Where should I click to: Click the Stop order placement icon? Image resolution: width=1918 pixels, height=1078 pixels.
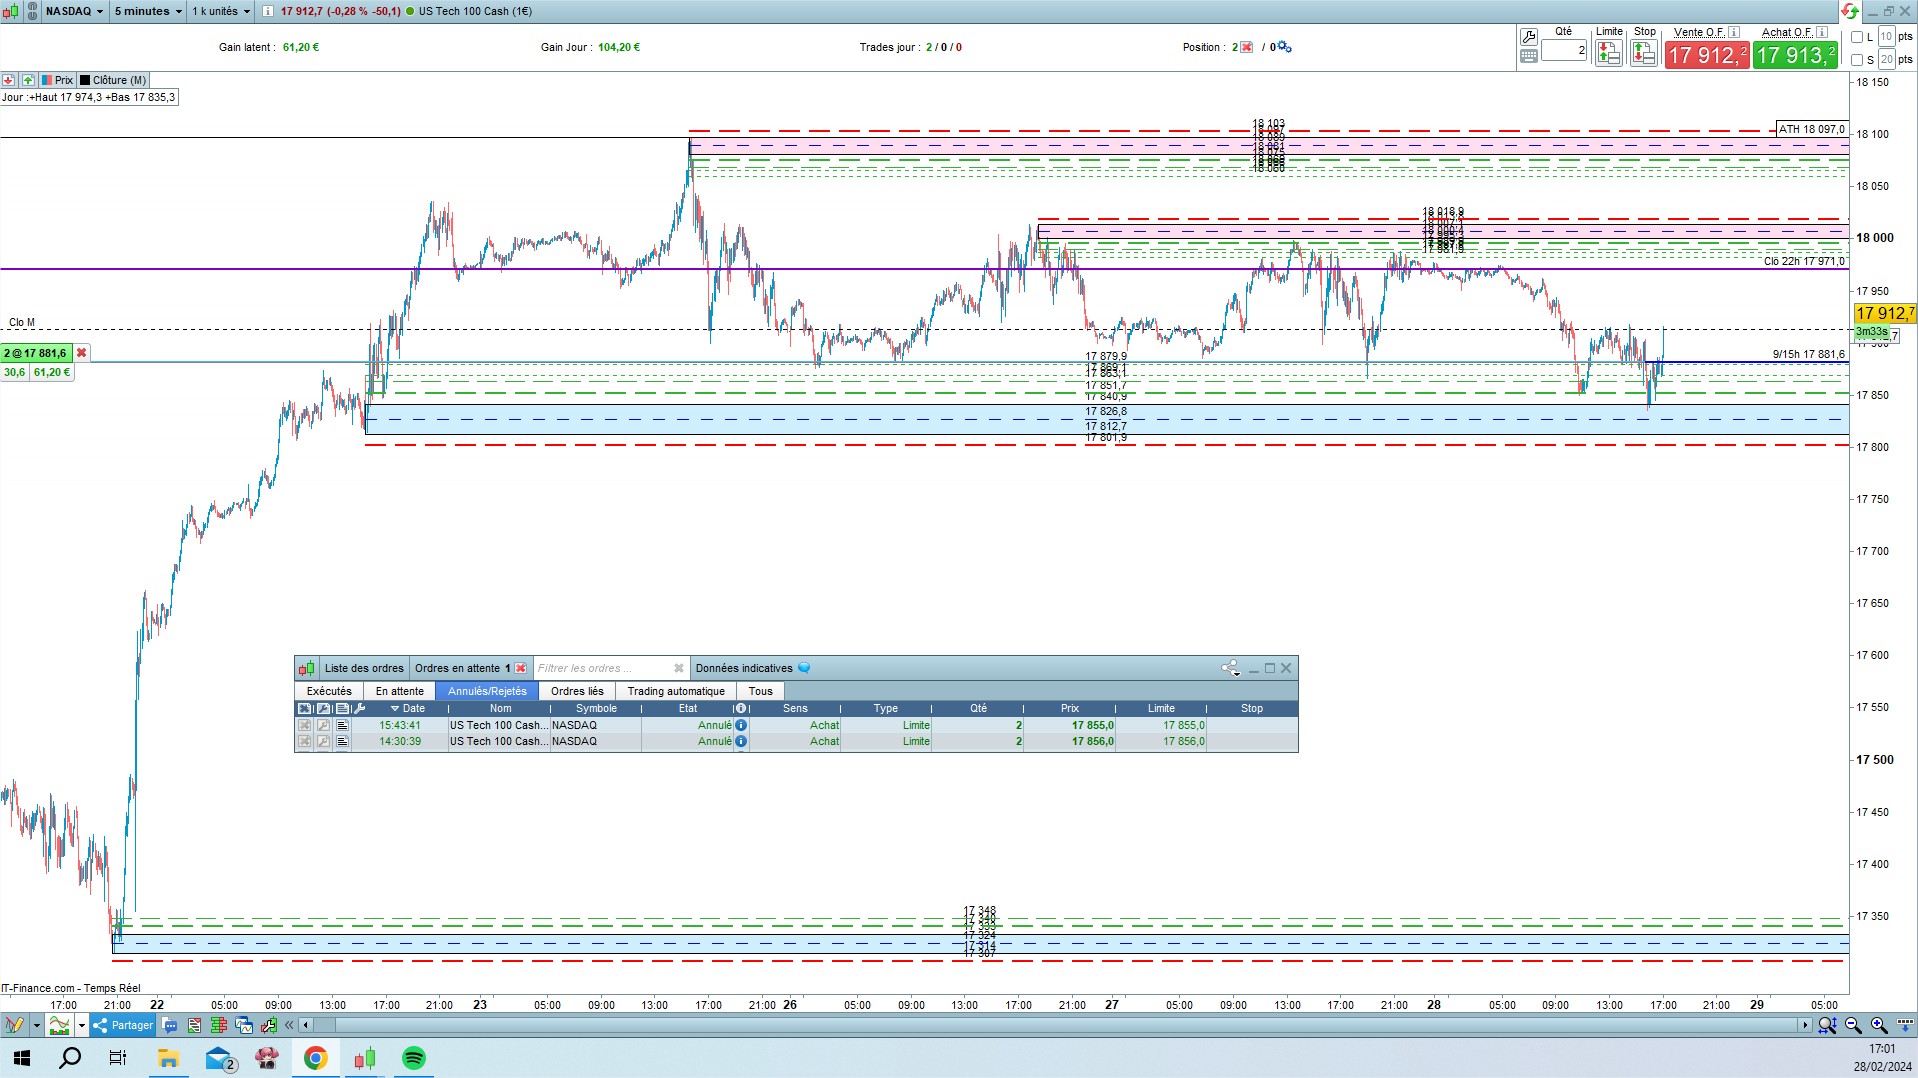tap(1644, 54)
